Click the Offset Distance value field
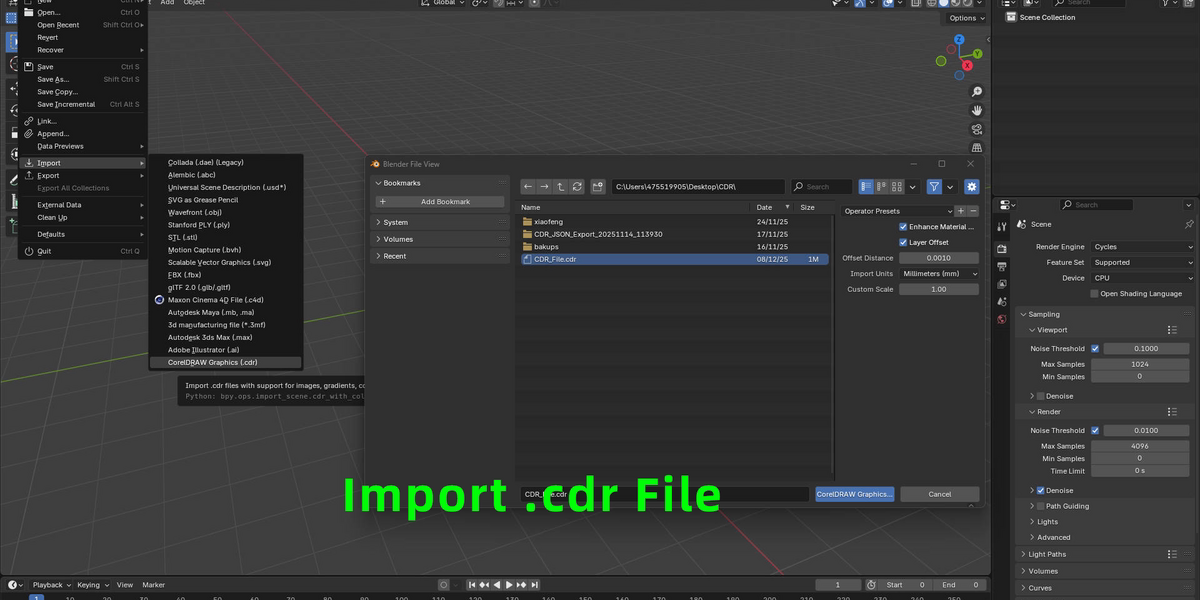This screenshot has width=1200, height=600. tap(938, 258)
